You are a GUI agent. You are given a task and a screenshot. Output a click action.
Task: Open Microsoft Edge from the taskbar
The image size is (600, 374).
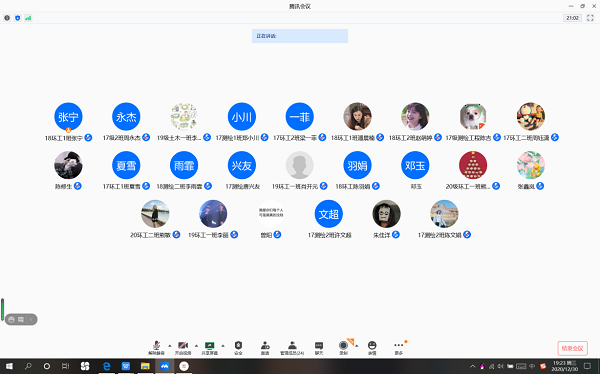tap(106, 366)
